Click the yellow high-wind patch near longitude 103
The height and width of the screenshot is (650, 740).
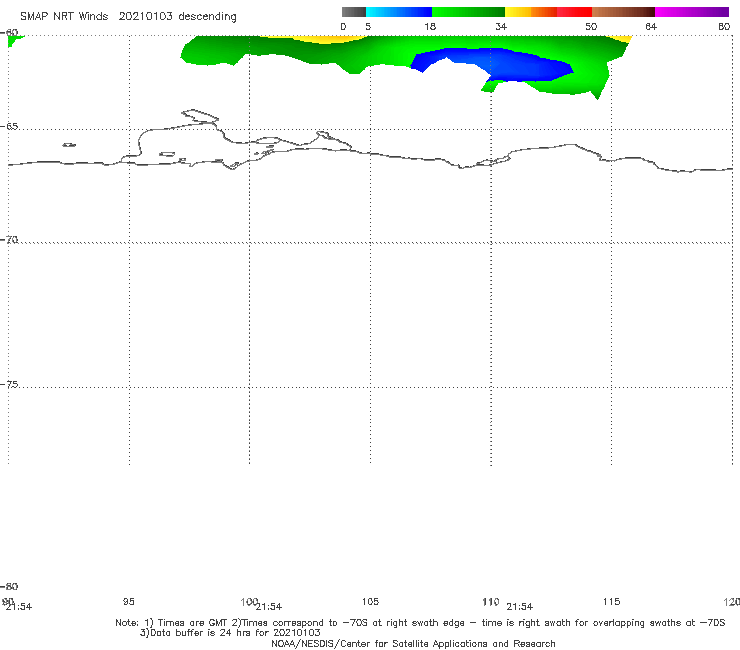tap(323, 39)
